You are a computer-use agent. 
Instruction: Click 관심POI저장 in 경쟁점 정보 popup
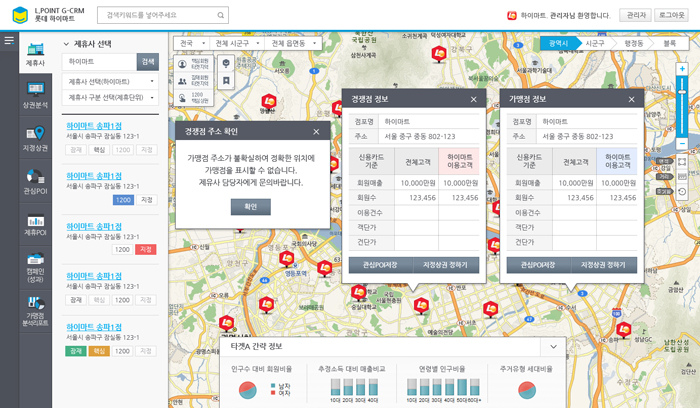coord(380,265)
